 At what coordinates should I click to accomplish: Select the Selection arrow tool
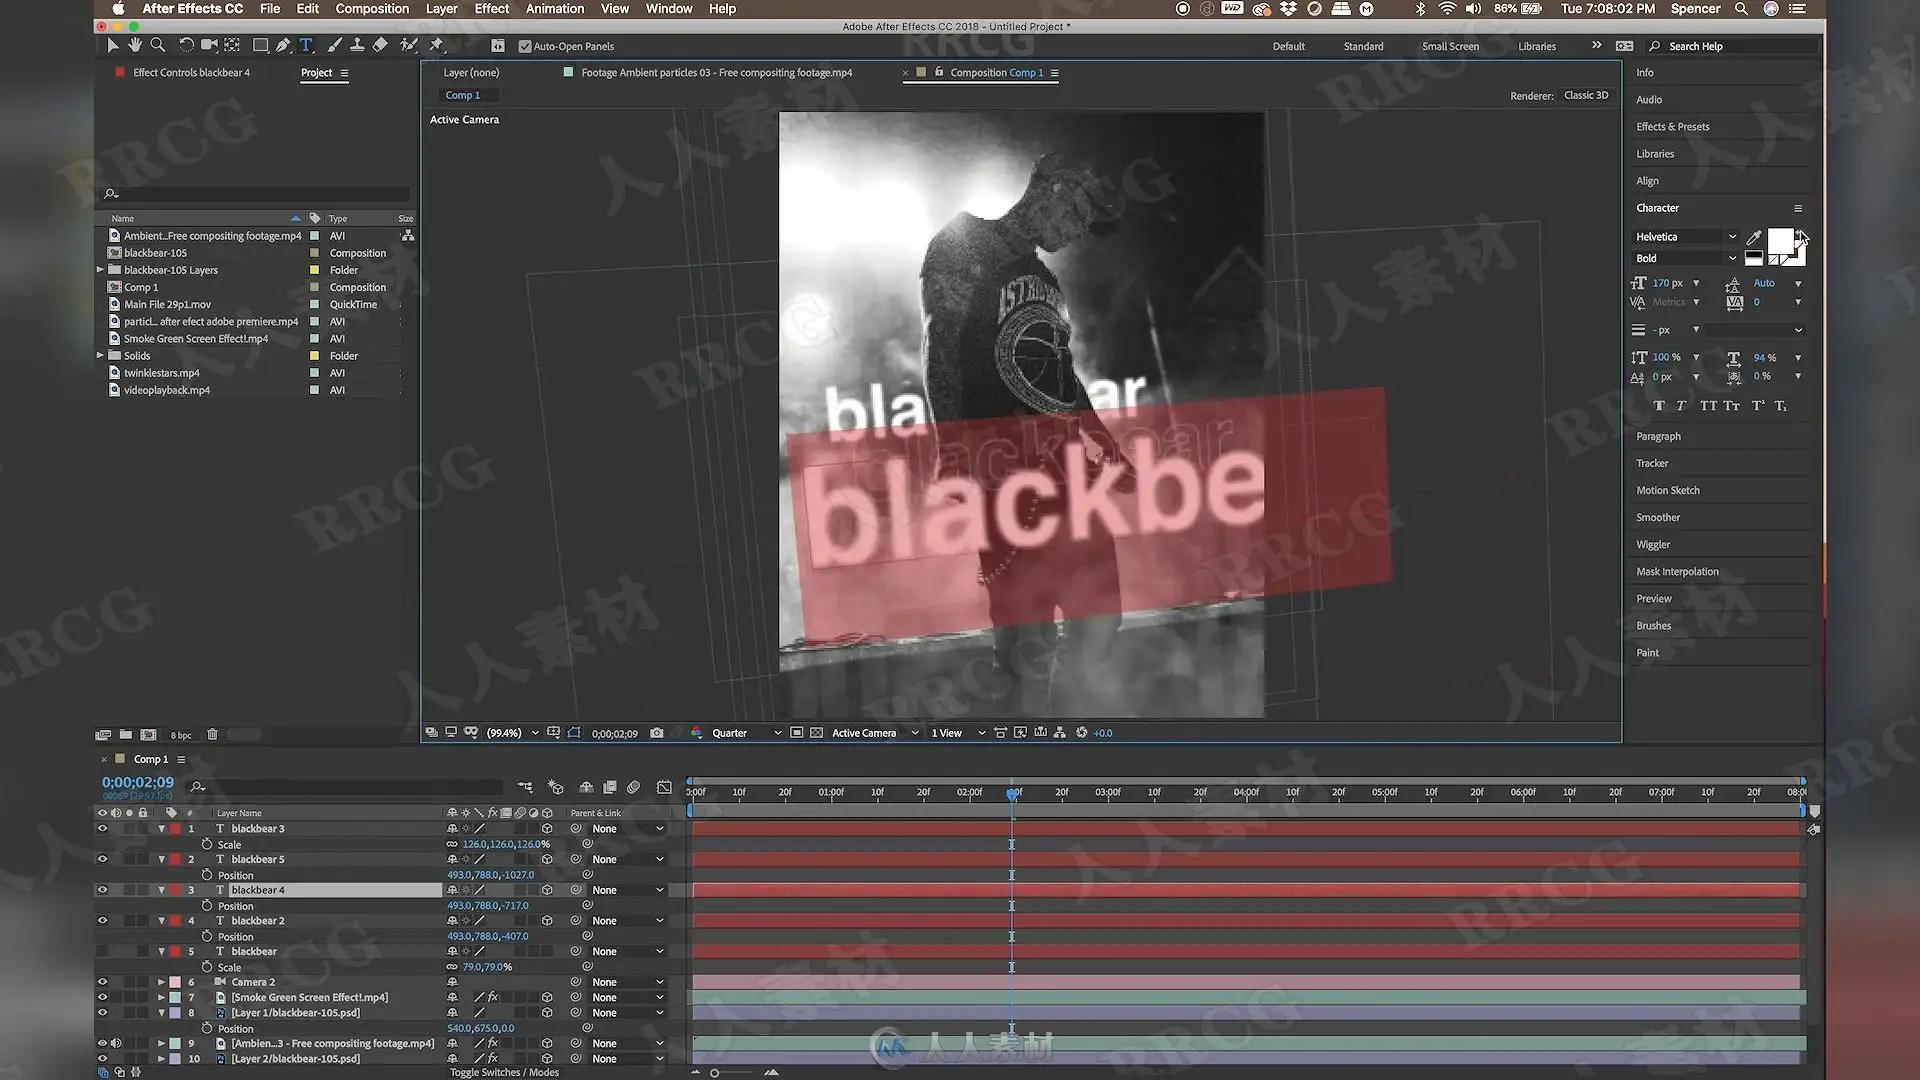[x=112, y=45]
